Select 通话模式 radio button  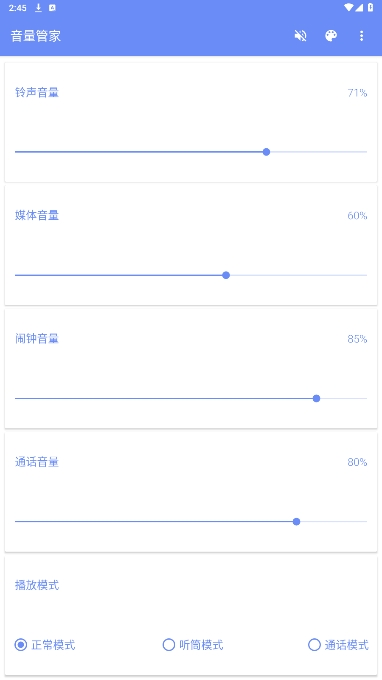point(338,645)
